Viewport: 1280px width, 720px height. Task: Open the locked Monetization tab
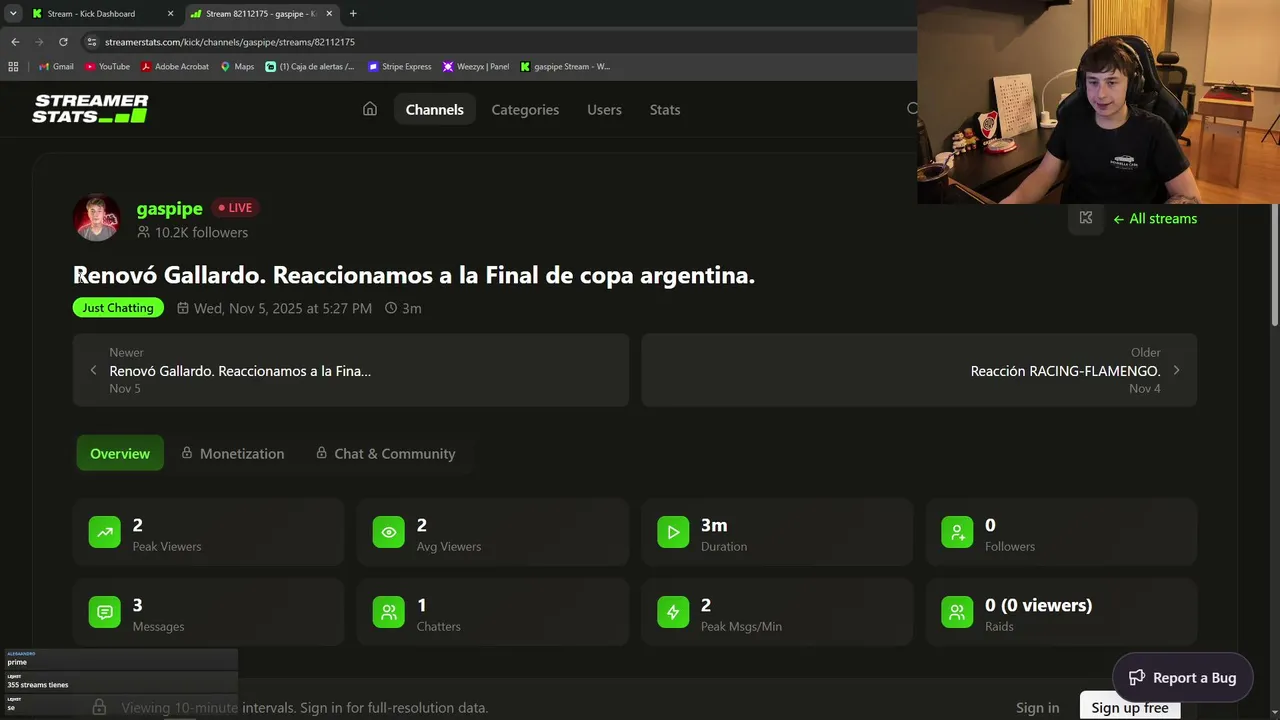point(233,453)
